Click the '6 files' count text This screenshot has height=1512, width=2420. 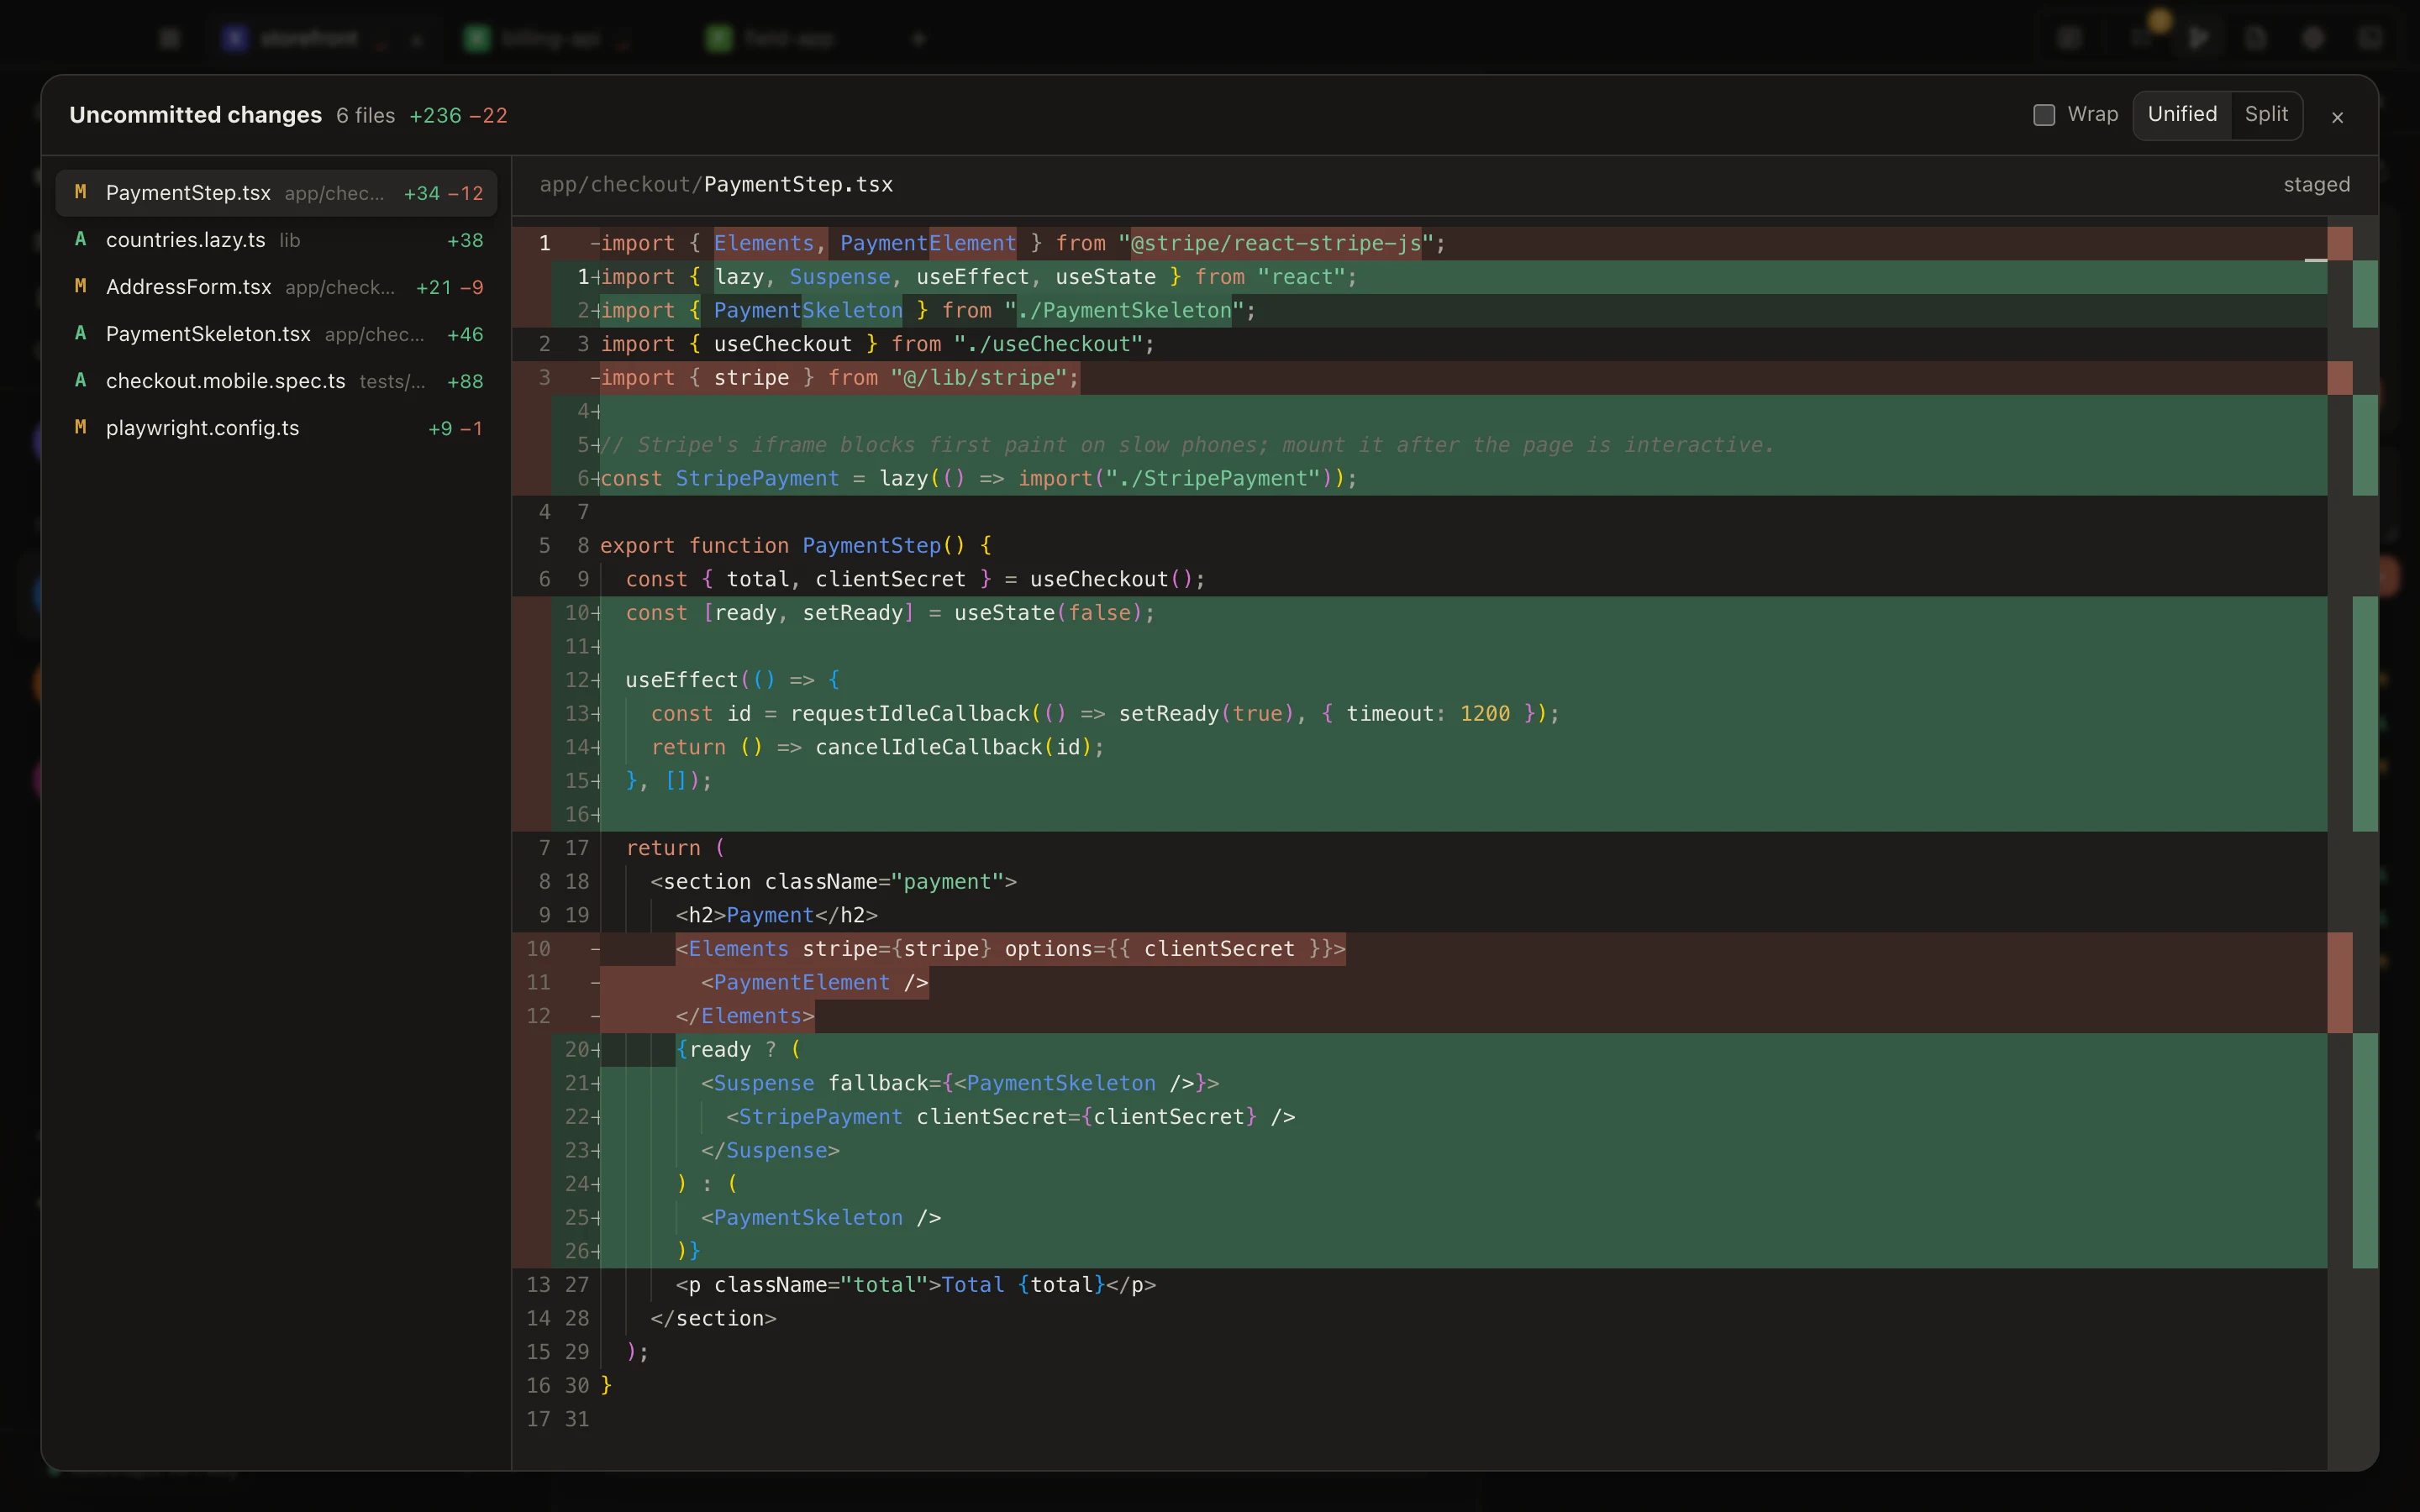365,116
